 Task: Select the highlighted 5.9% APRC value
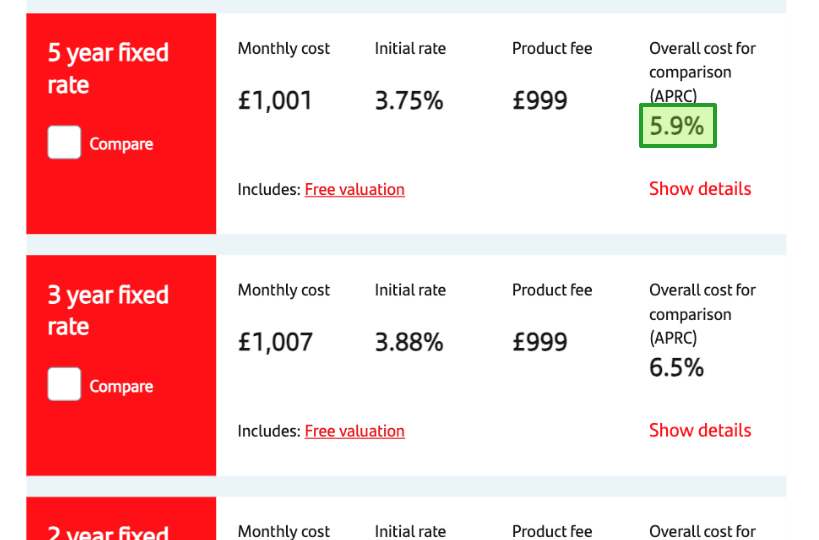677,127
